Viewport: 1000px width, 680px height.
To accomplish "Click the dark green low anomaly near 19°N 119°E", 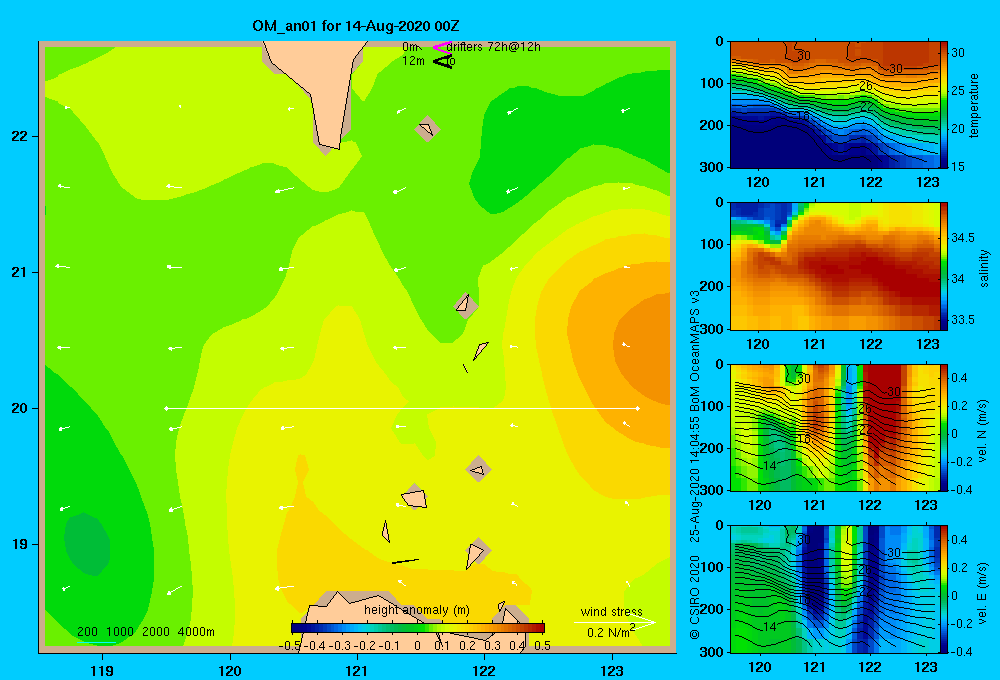I will 87,544.
